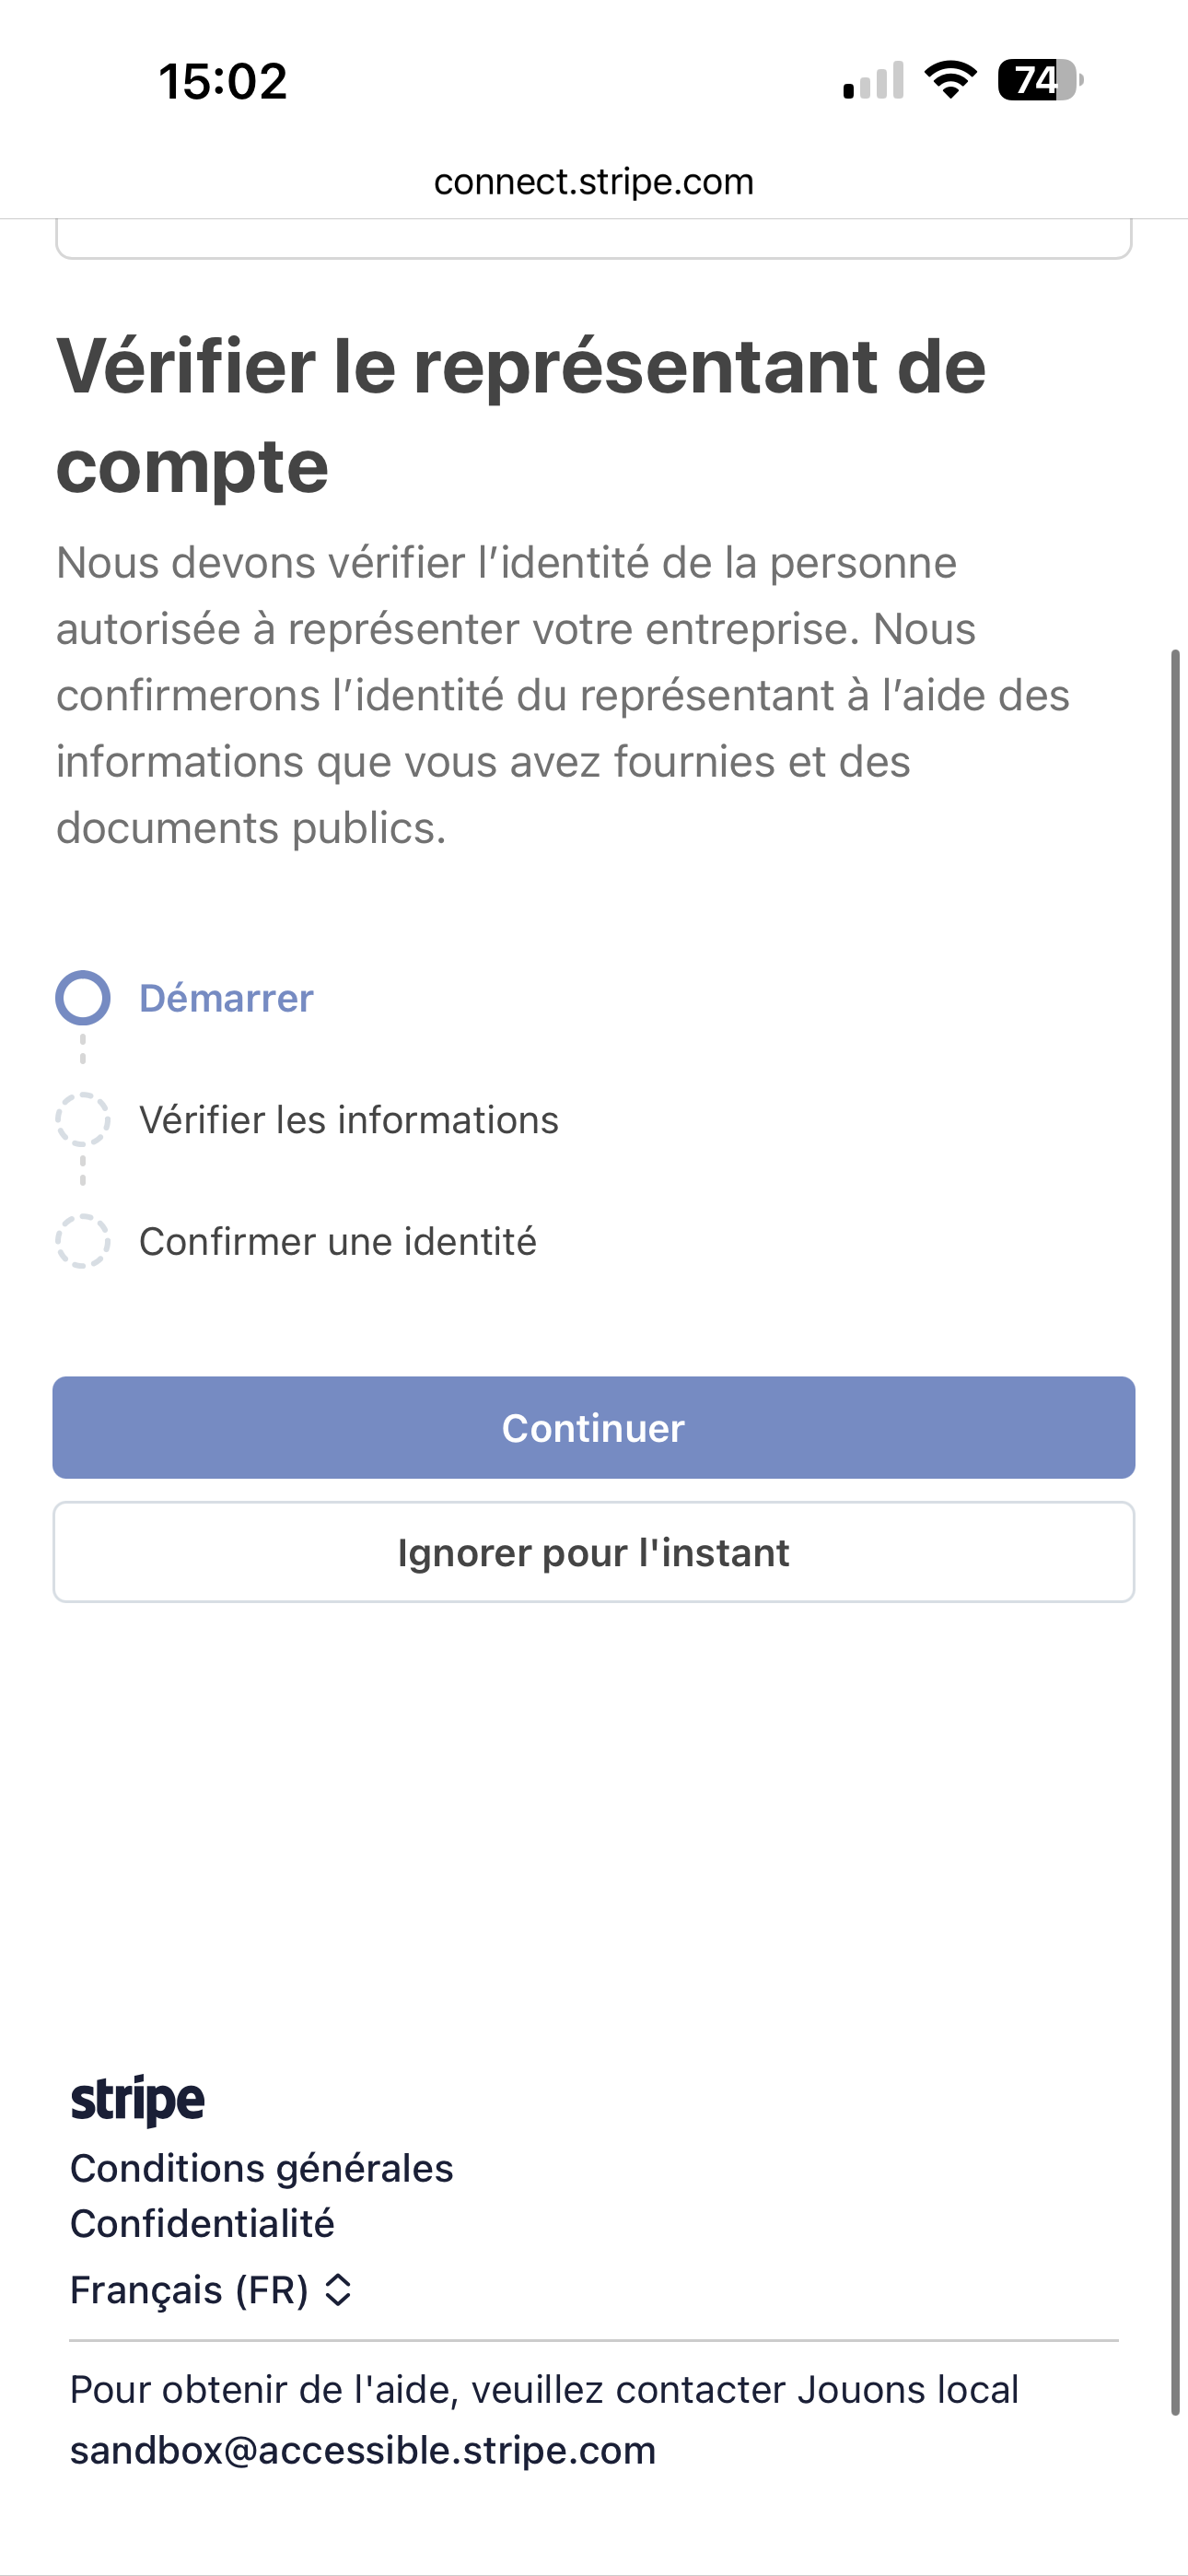Tap the battery level indicator
The width and height of the screenshot is (1188, 2576).
pyautogui.click(x=1040, y=80)
